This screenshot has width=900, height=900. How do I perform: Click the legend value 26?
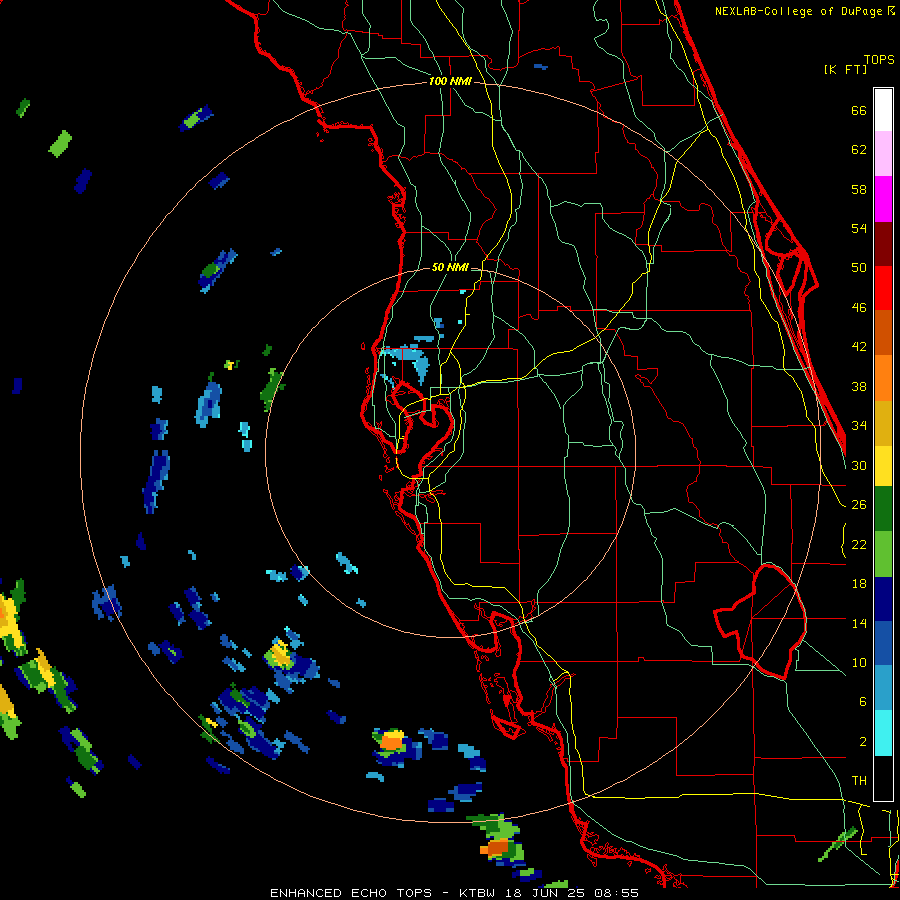point(859,505)
